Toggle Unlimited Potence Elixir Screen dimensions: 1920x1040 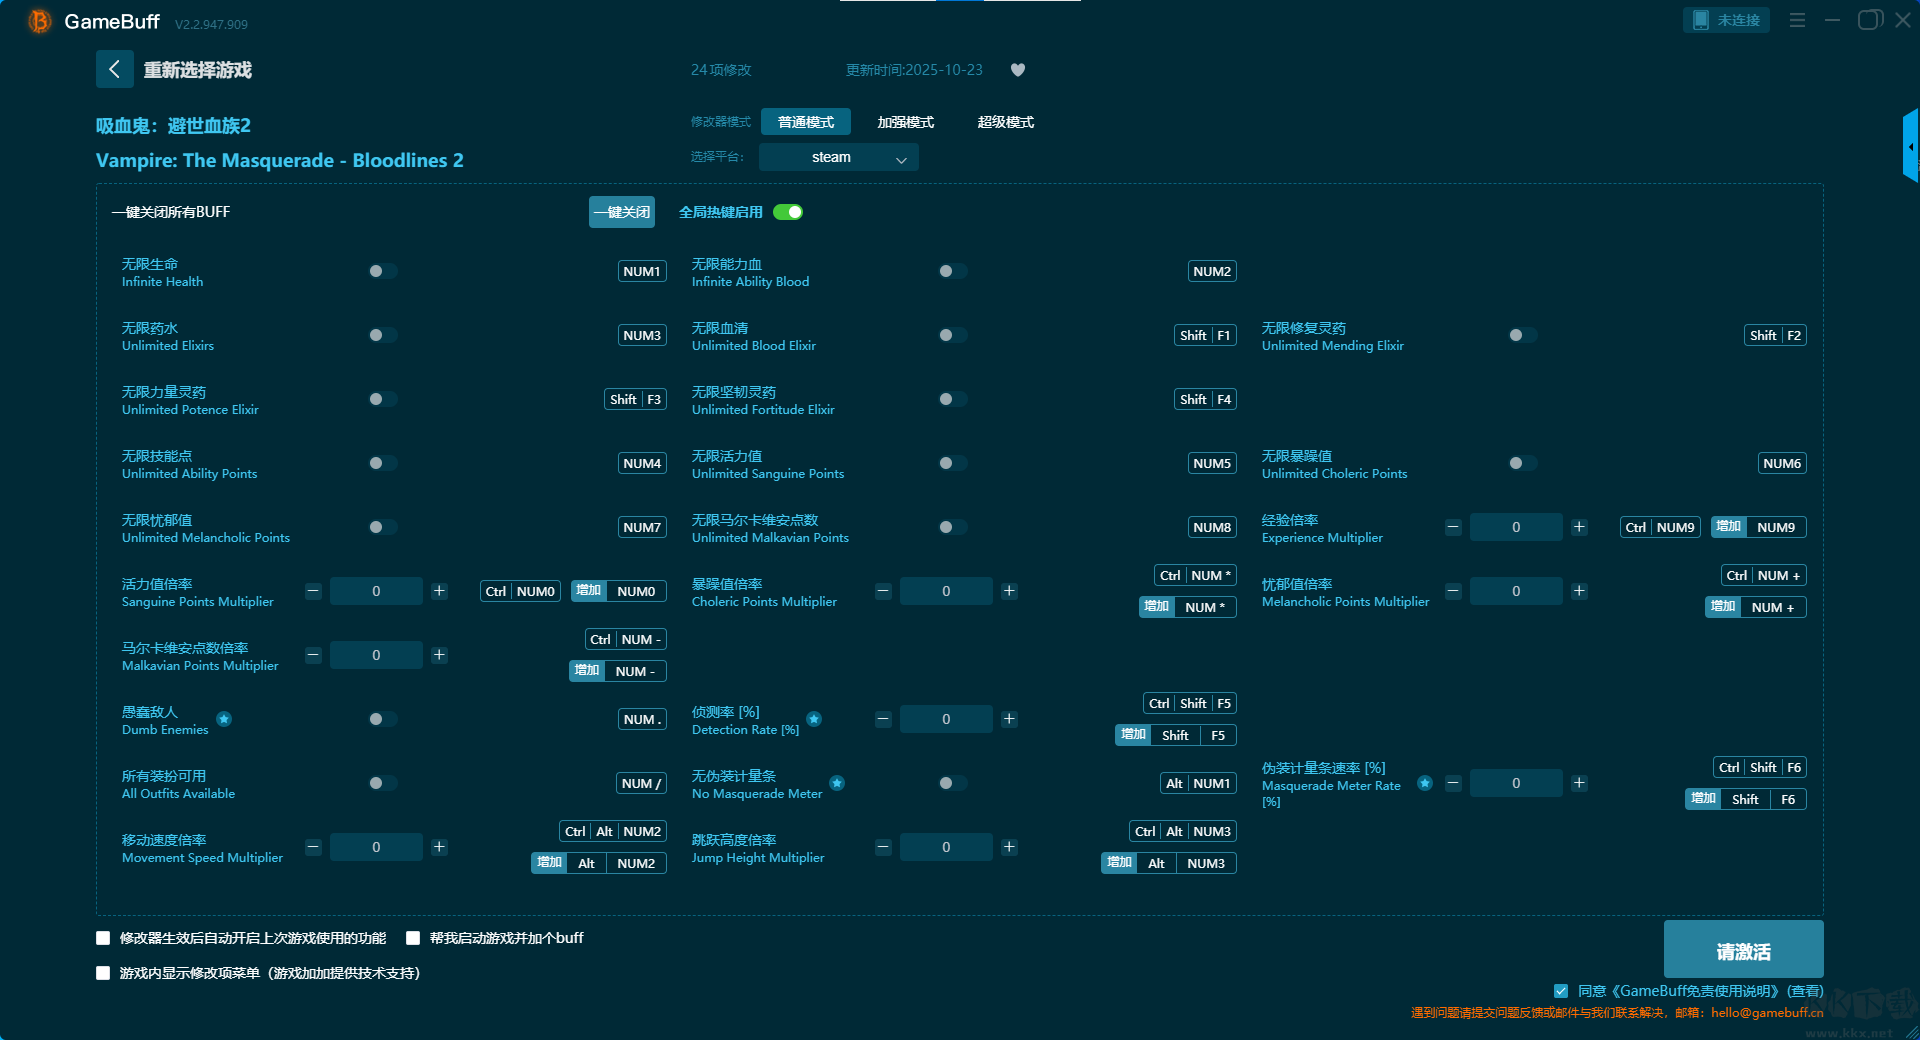383,399
